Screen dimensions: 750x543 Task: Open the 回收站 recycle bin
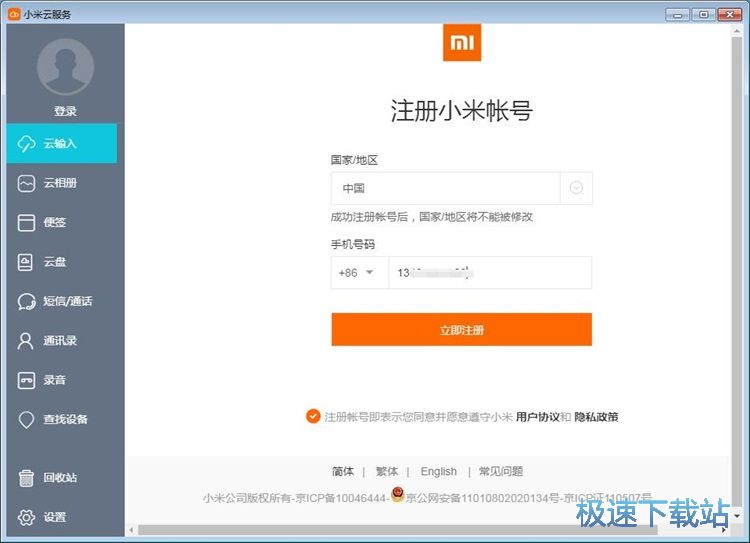62,478
